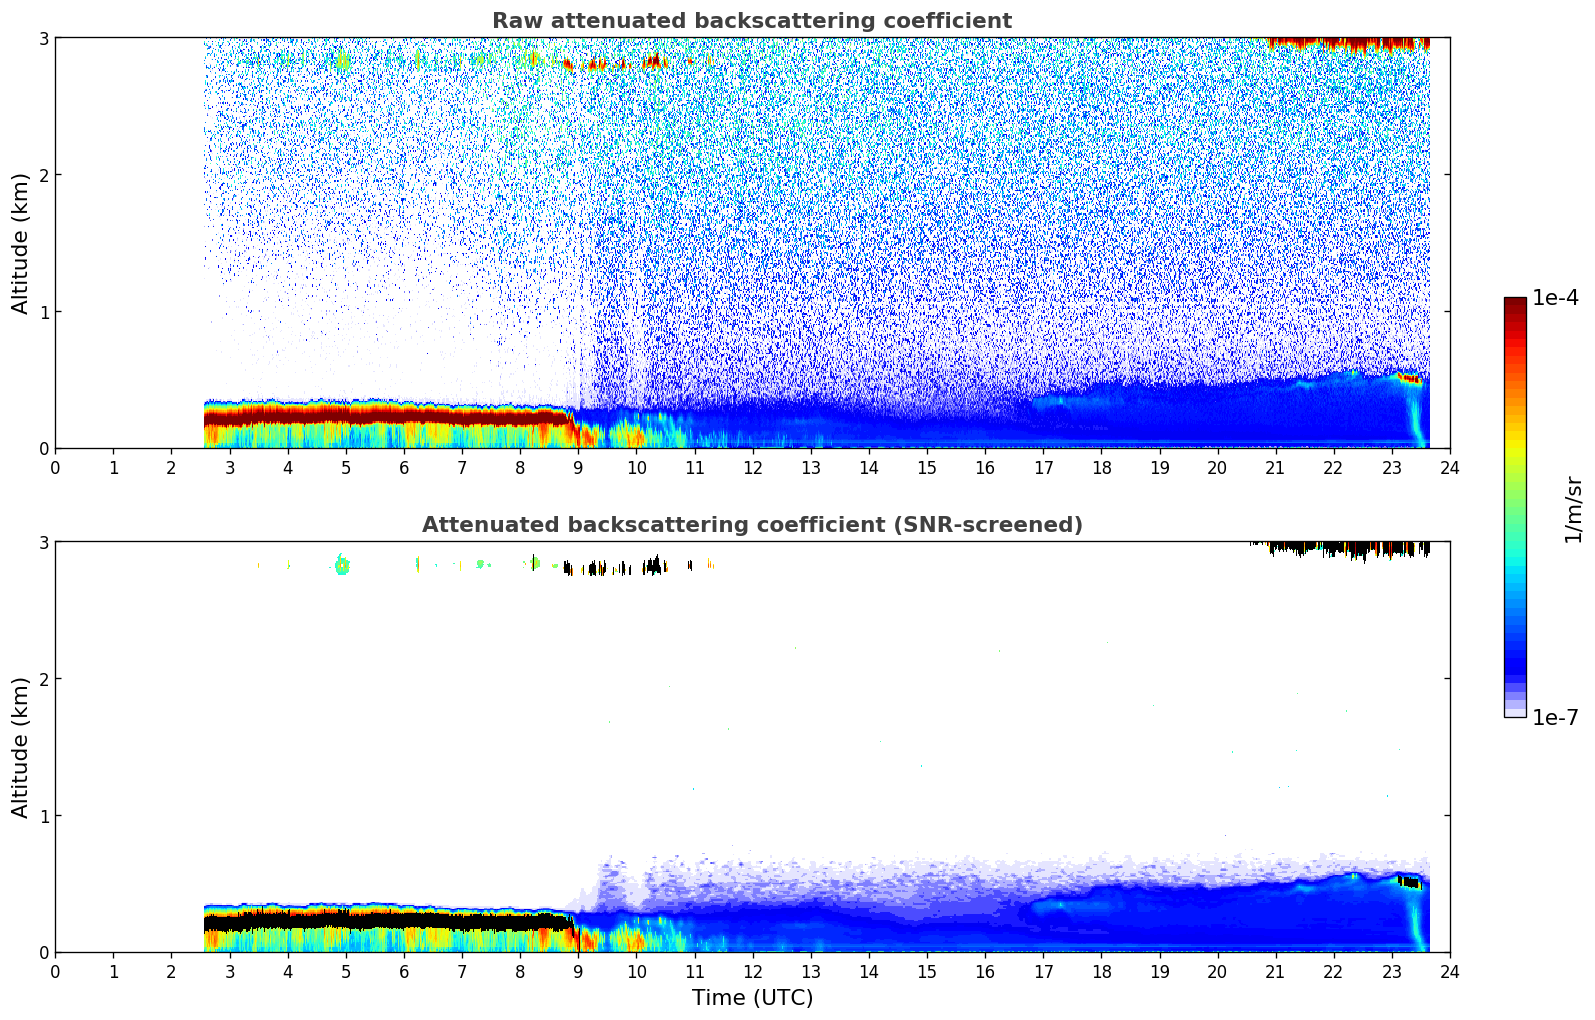Click the '1e-7' colorbar minimum label
Viewport: 1595px width, 1020px height.
point(1555,718)
